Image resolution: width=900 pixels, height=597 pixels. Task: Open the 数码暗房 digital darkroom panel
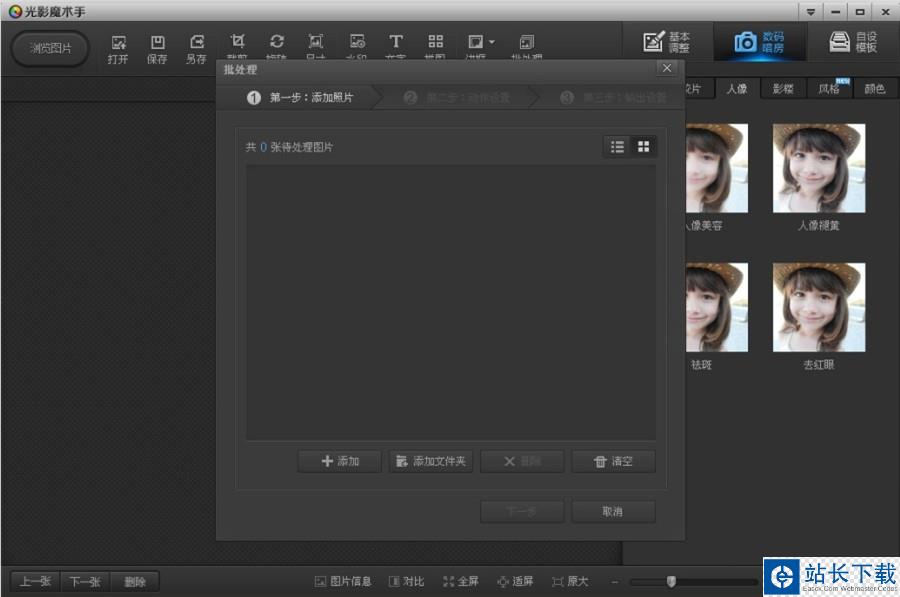(759, 42)
